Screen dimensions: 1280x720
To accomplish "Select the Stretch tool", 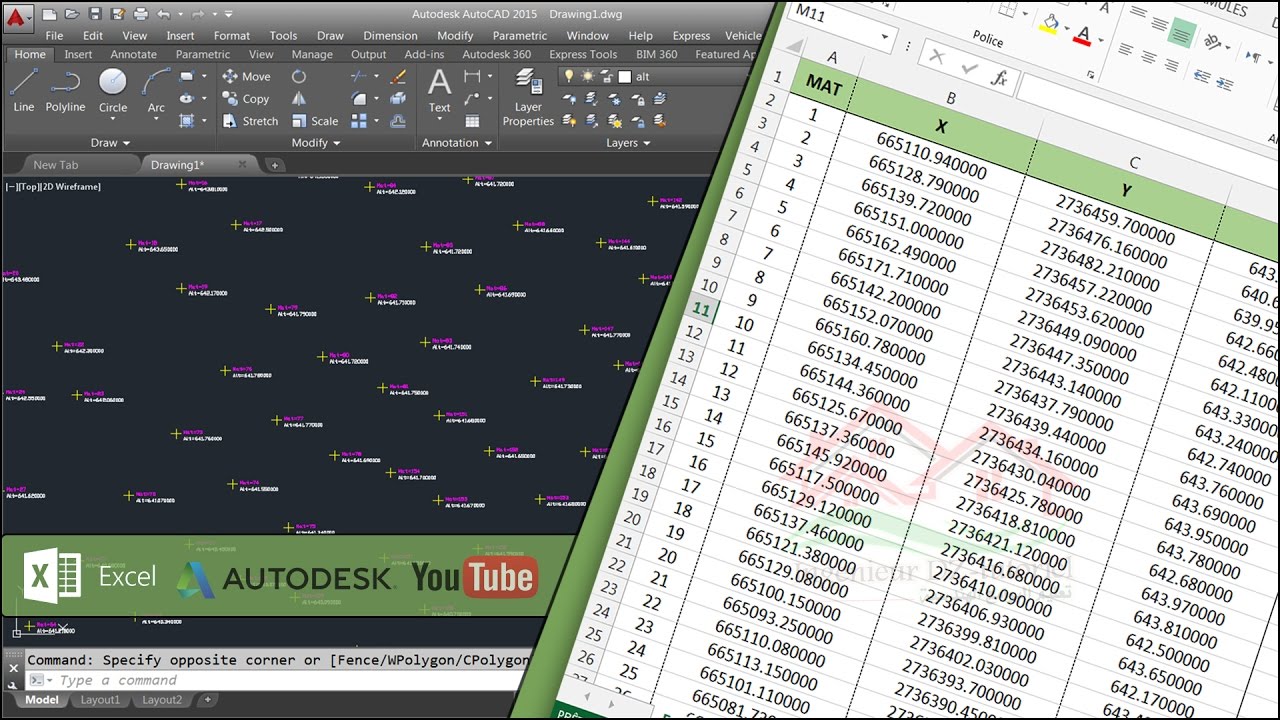I will 250,121.
